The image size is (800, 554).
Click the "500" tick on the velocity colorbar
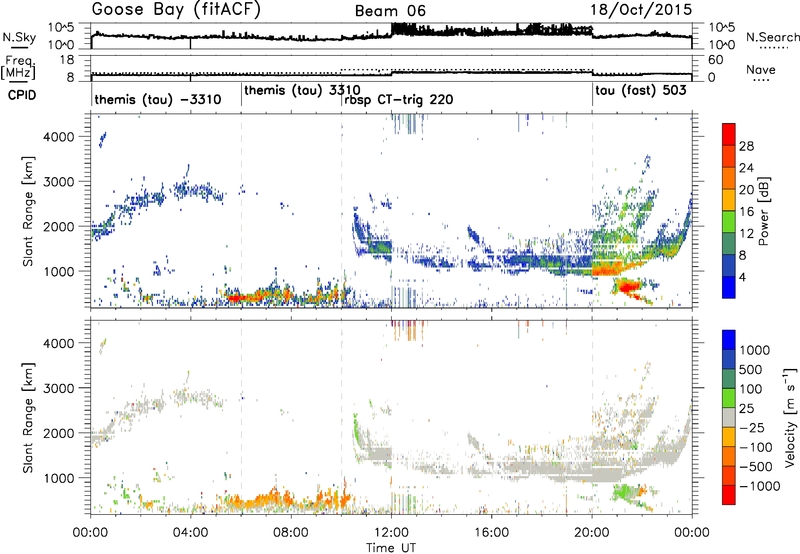[751, 370]
